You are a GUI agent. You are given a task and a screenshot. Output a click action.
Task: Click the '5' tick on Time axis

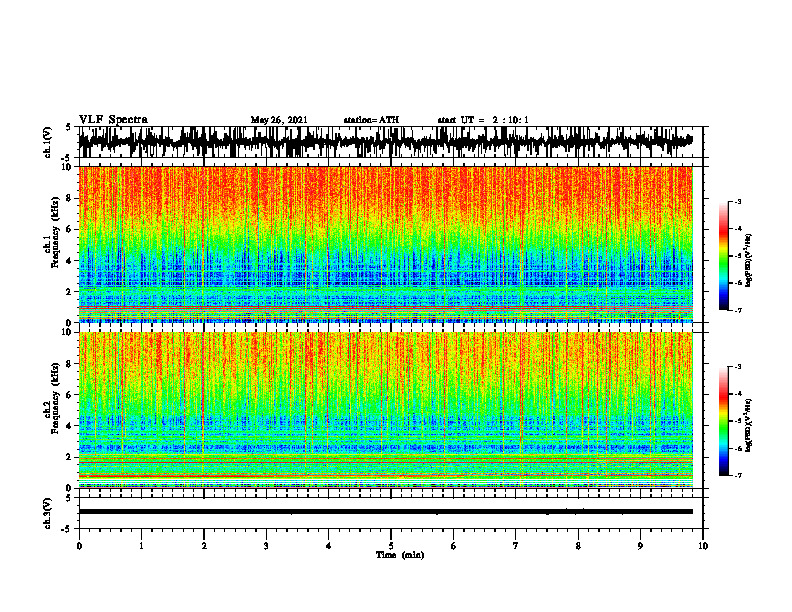tap(391, 545)
